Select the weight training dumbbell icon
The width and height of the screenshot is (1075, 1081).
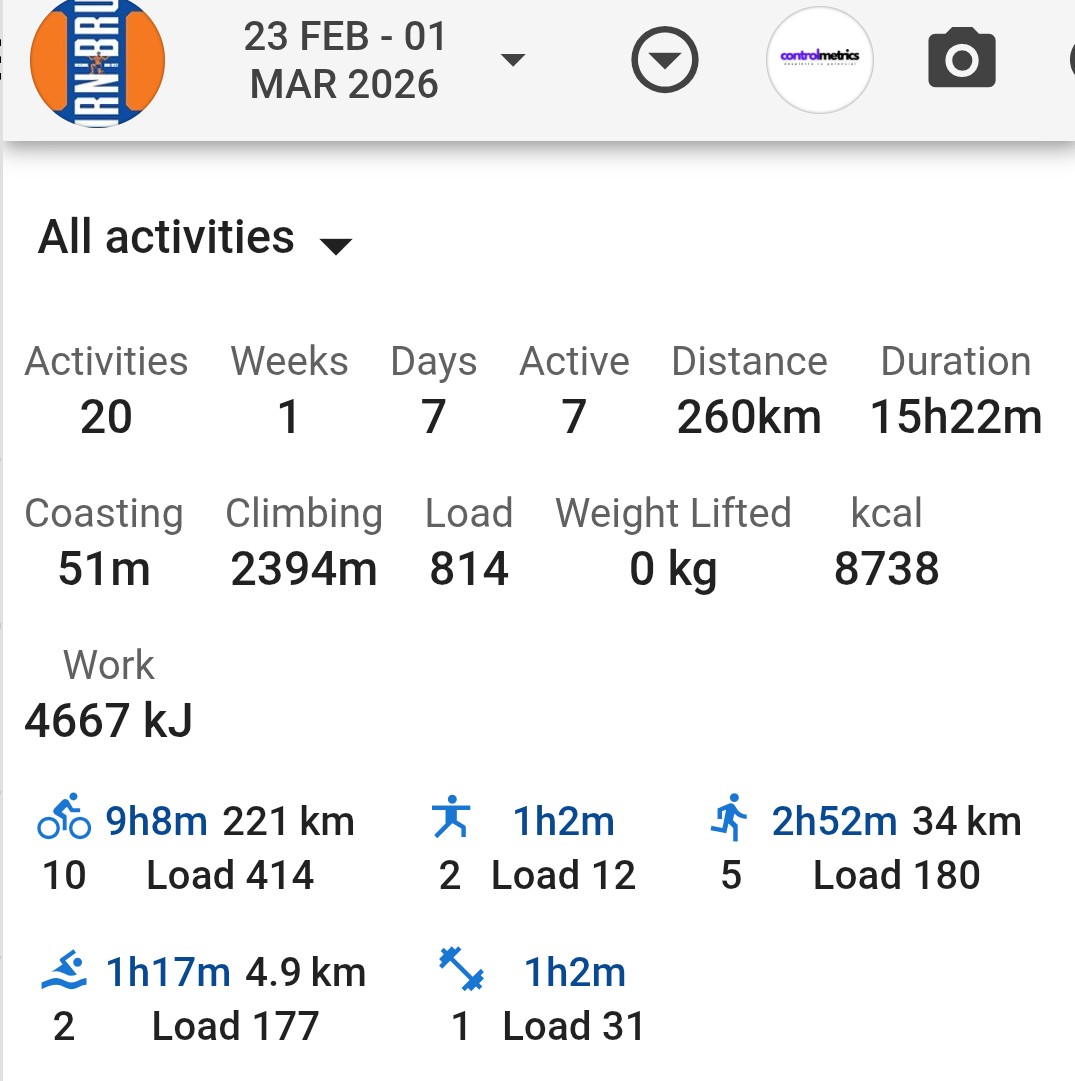(x=461, y=970)
